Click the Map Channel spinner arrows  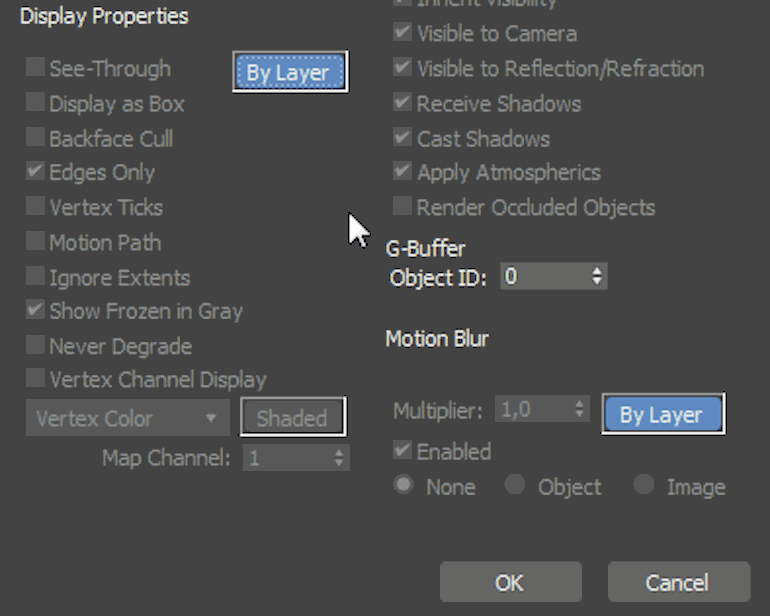pyautogui.click(x=339, y=458)
